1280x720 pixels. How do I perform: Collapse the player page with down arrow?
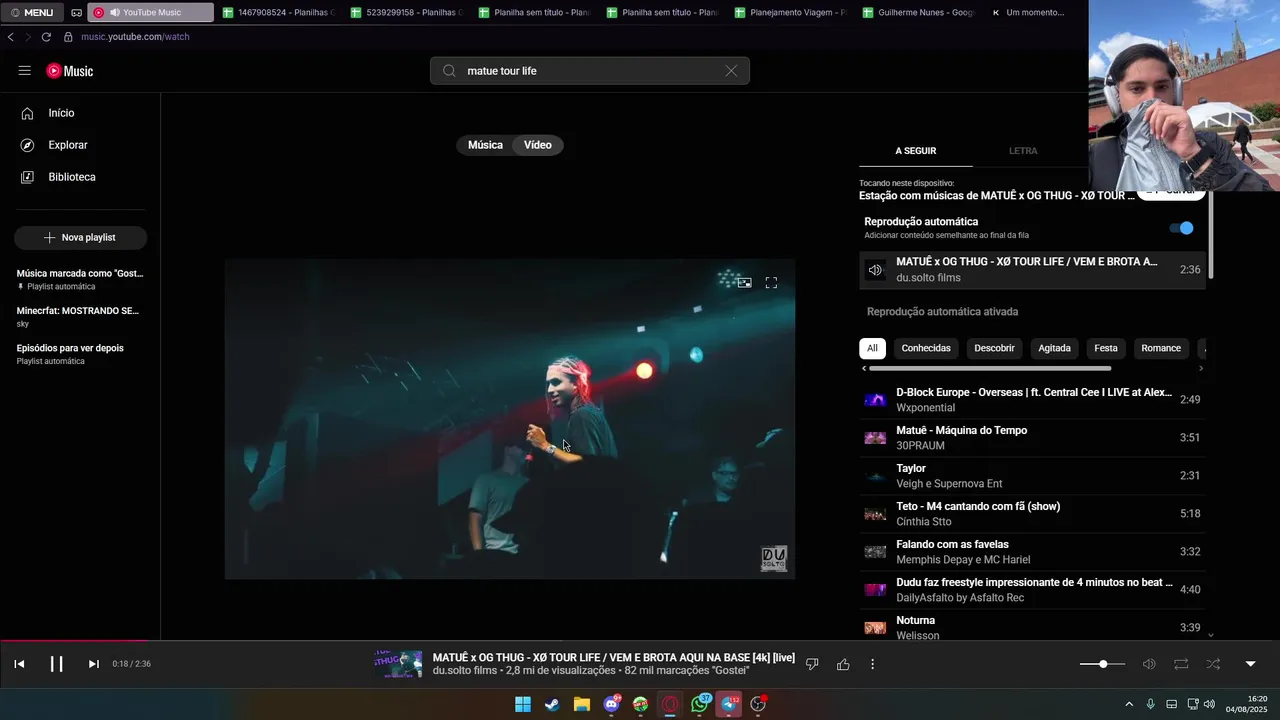click(1250, 664)
